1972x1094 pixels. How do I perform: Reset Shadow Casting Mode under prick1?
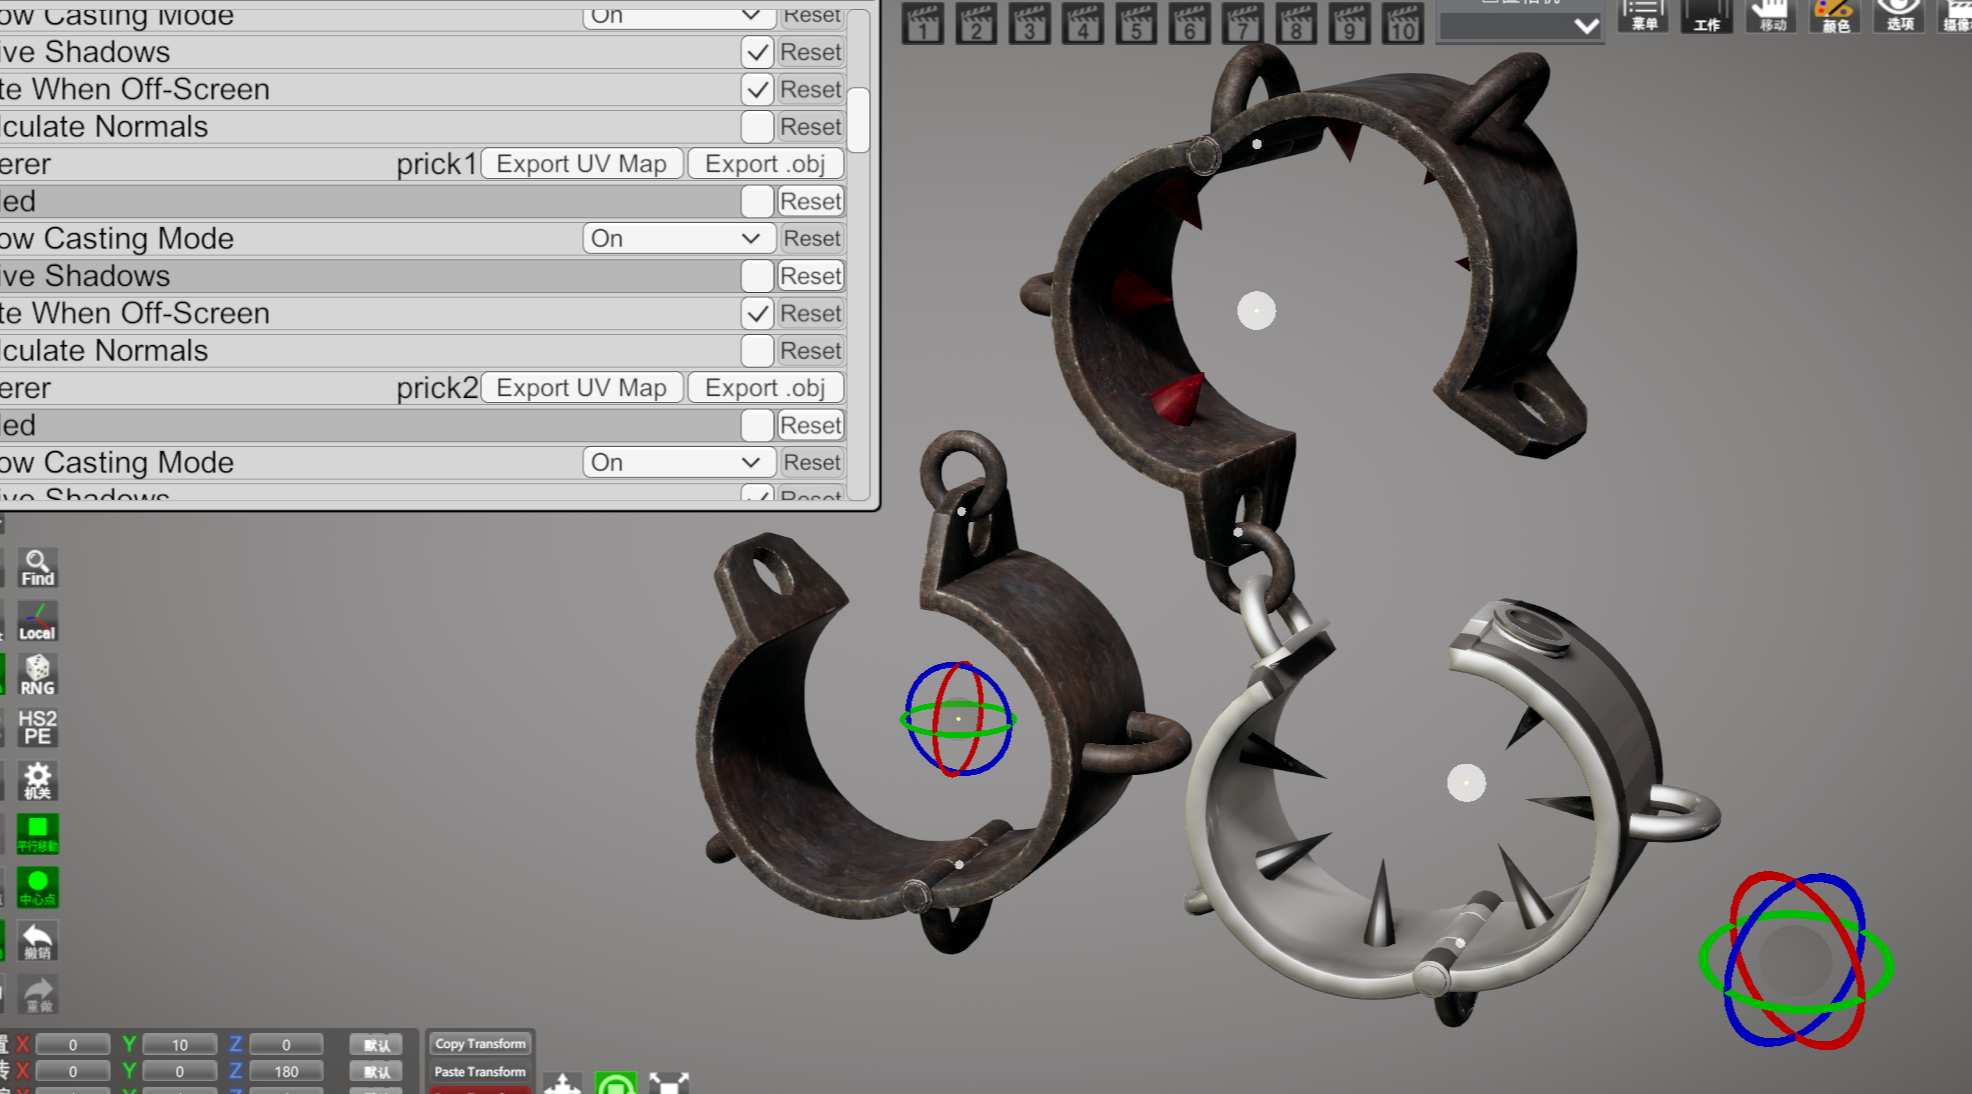(x=812, y=238)
